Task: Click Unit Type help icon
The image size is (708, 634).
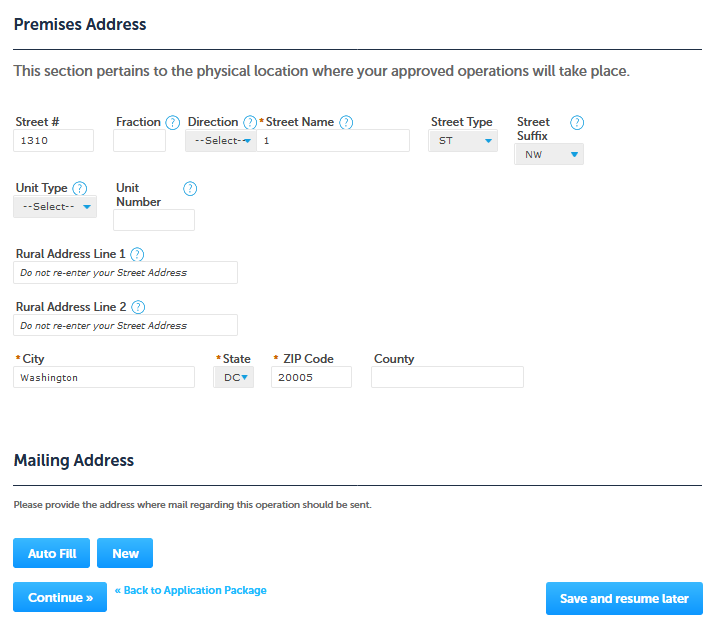Action: point(80,188)
